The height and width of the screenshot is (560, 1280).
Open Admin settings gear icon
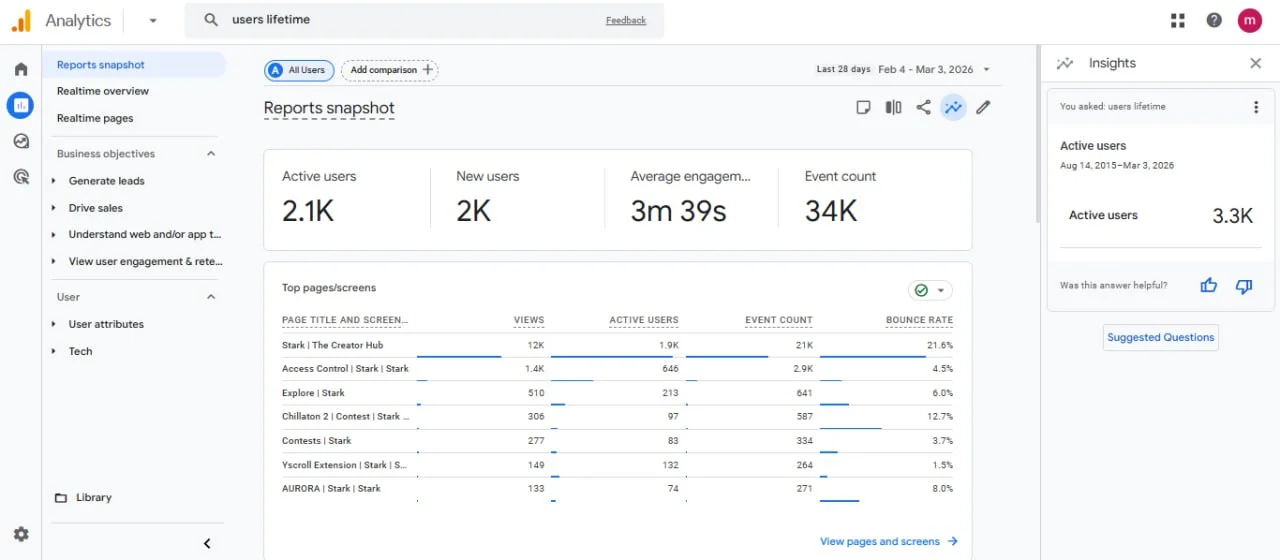21,534
